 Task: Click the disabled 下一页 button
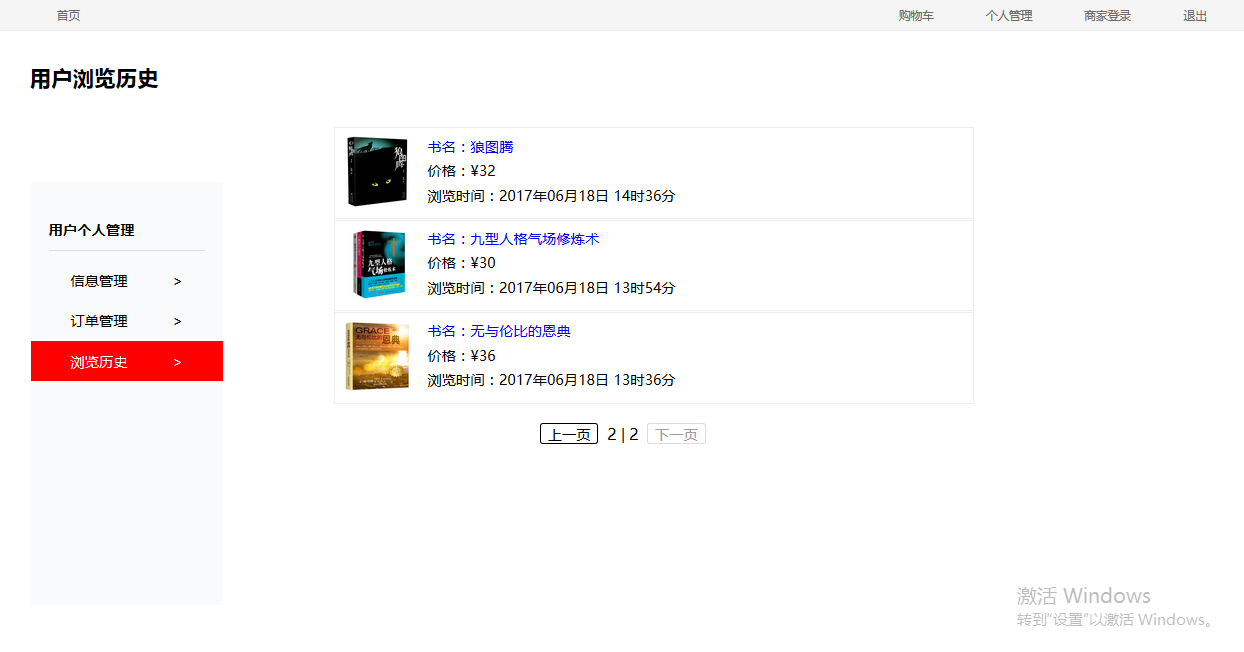click(x=676, y=434)
